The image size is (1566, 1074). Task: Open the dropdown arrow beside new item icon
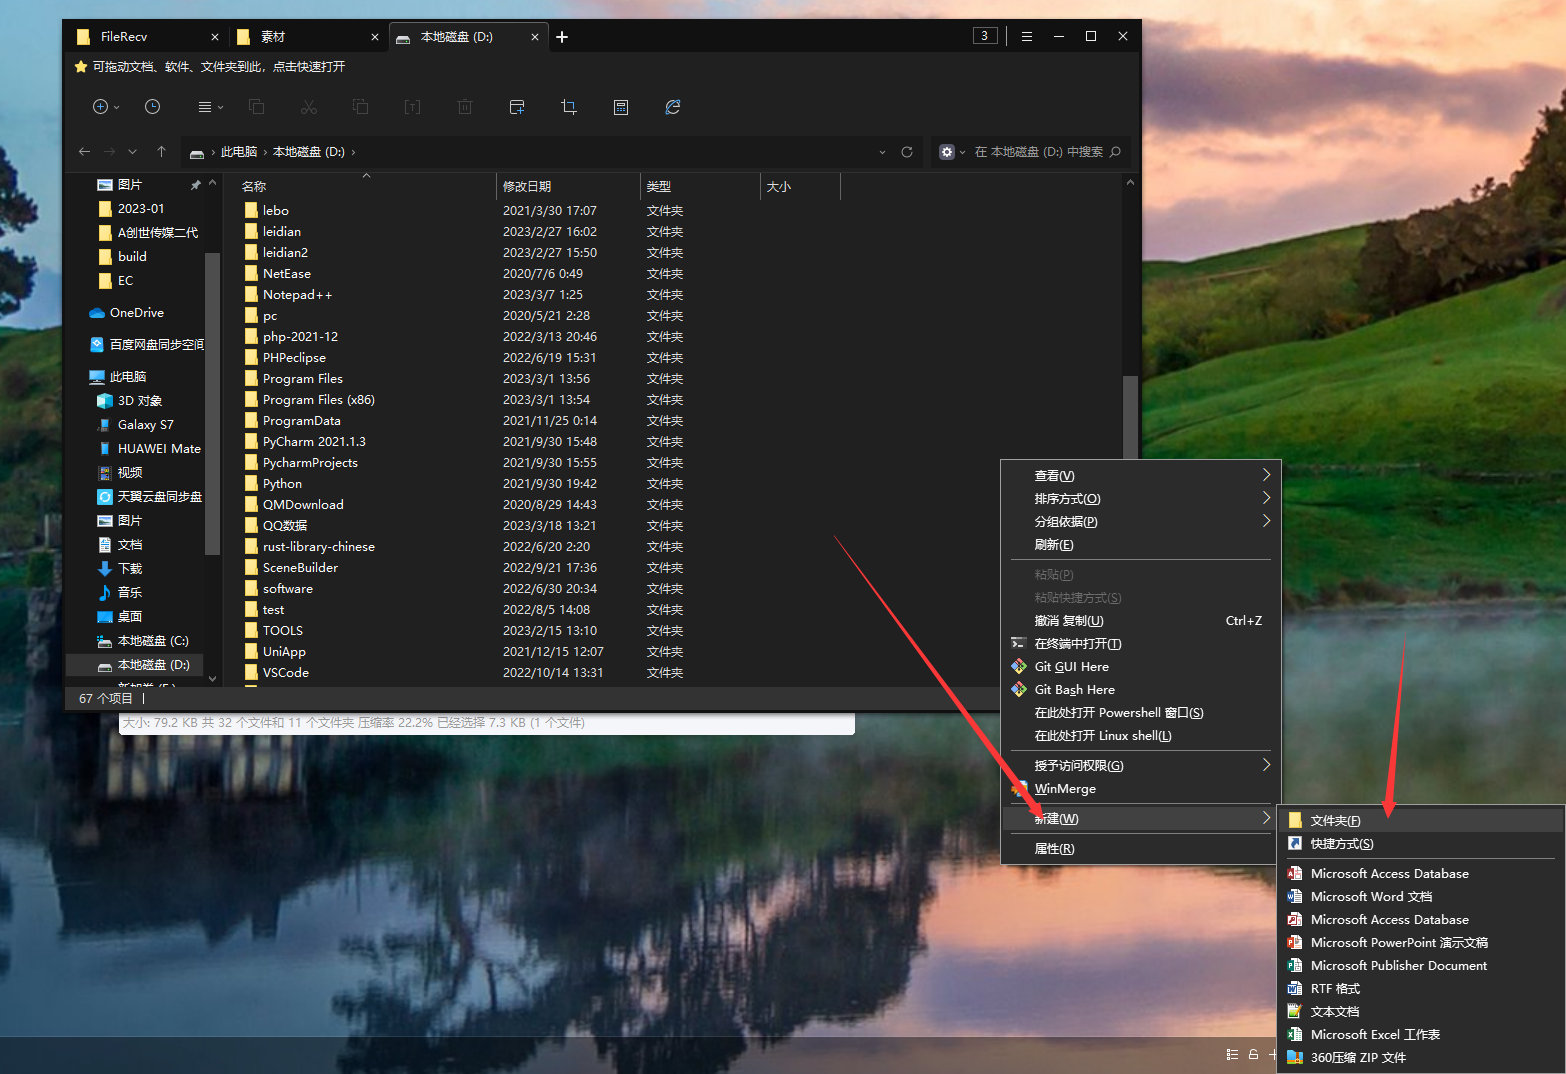(x=117, y=107)
